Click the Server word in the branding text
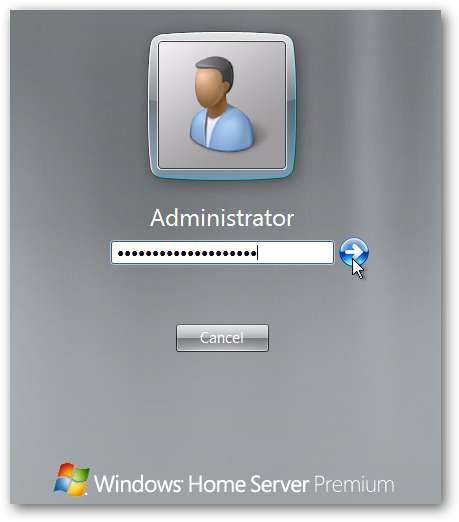 pyautogui.click(x=279, y=484)
